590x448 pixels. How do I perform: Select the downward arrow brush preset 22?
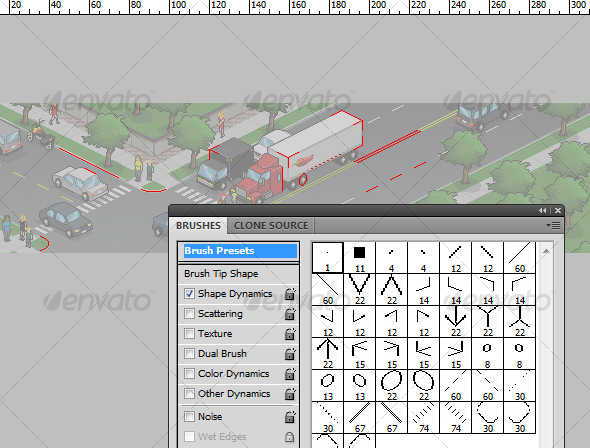click(456, 321)
